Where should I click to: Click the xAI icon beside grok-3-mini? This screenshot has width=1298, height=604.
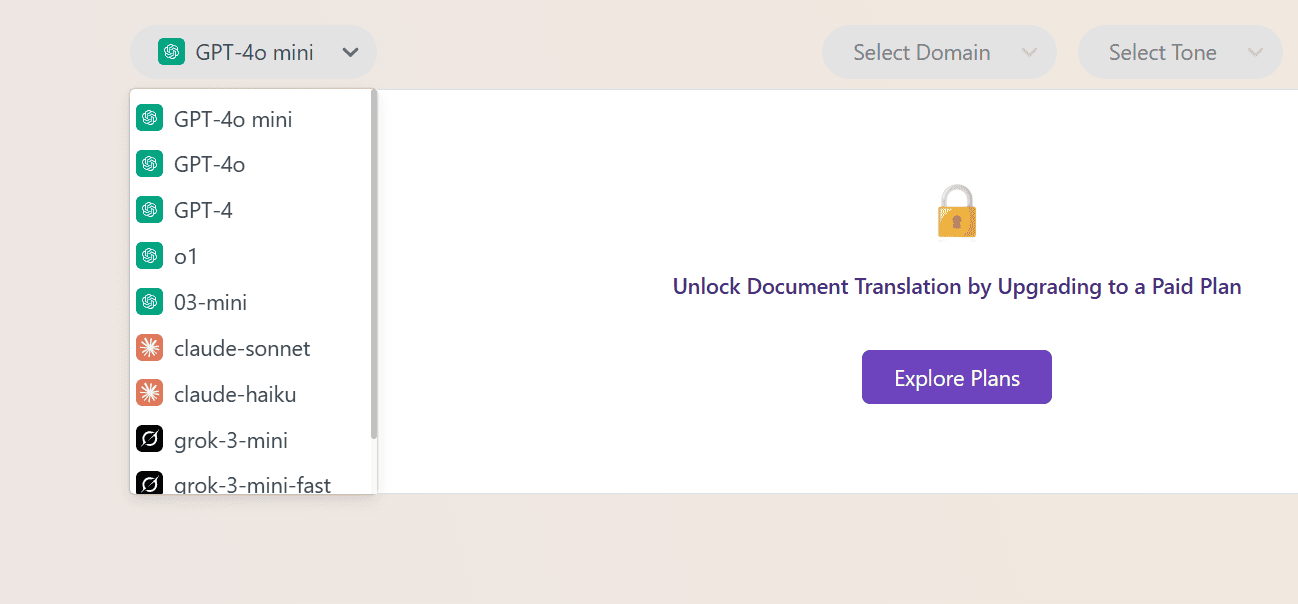click(x=149, y=440)
